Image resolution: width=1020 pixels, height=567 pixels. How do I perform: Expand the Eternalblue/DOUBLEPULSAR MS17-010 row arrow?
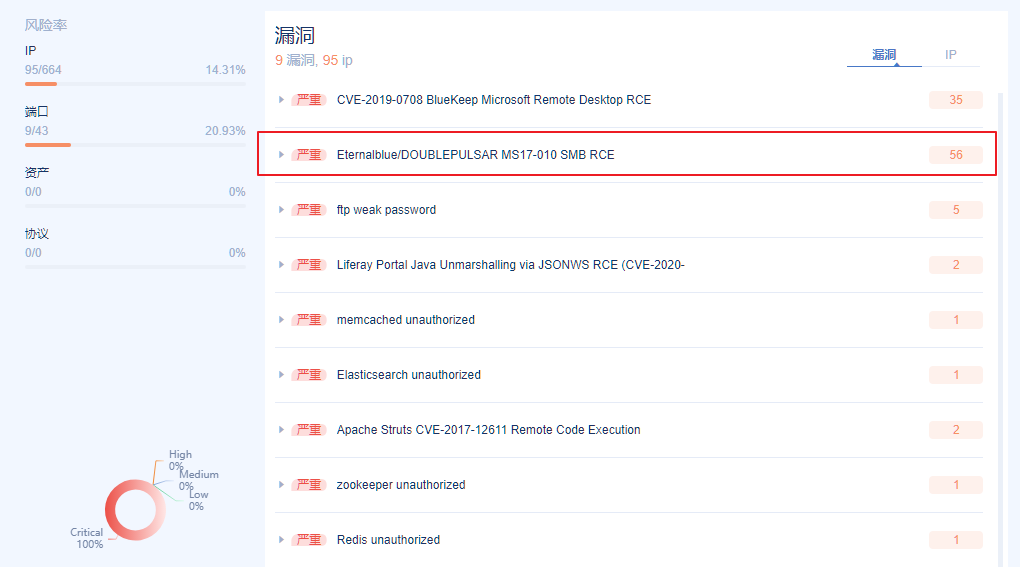(281, 155)
